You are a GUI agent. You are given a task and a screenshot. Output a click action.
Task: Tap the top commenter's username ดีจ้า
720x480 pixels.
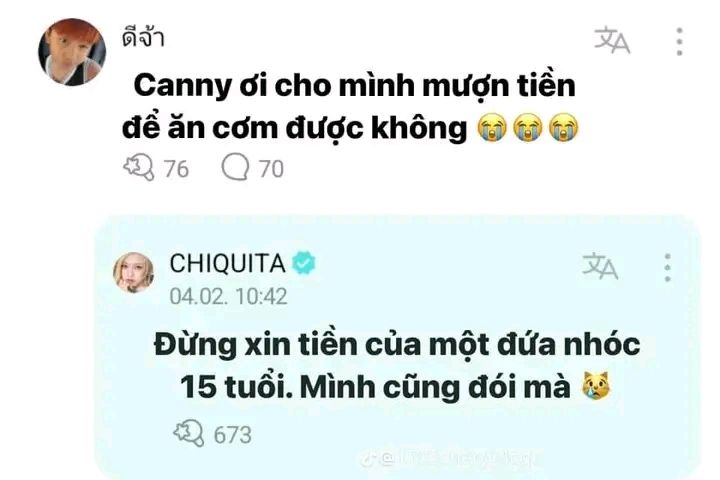point(143,37)
